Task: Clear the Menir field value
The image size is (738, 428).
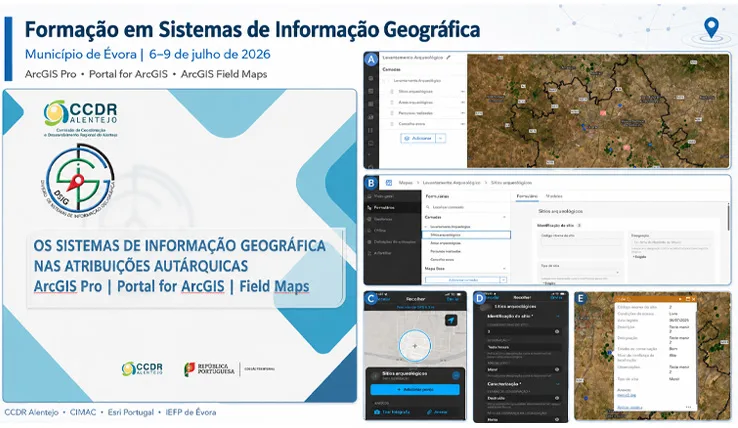Action: coord(557,370)
